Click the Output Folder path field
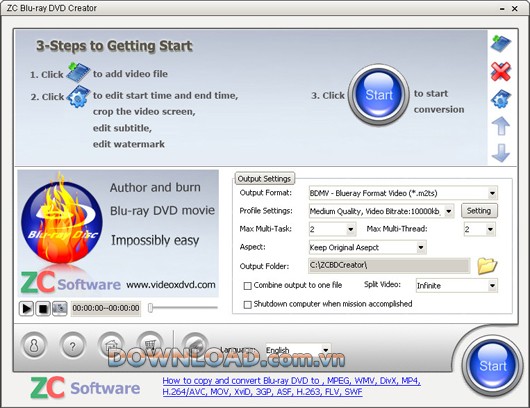Image resolution: width=530 pixels, height=408 pixels. tap(389, 265)
